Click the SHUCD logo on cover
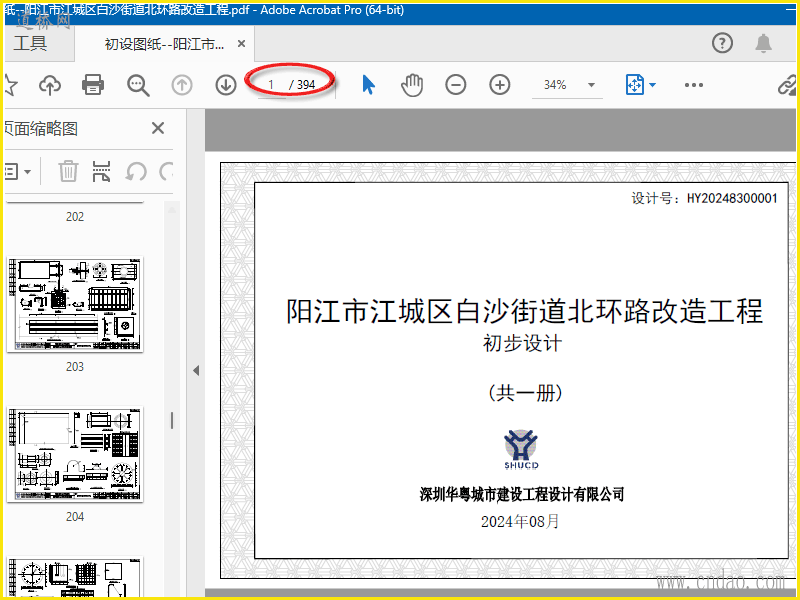The image size is (800, 600). tap(521, 449)
